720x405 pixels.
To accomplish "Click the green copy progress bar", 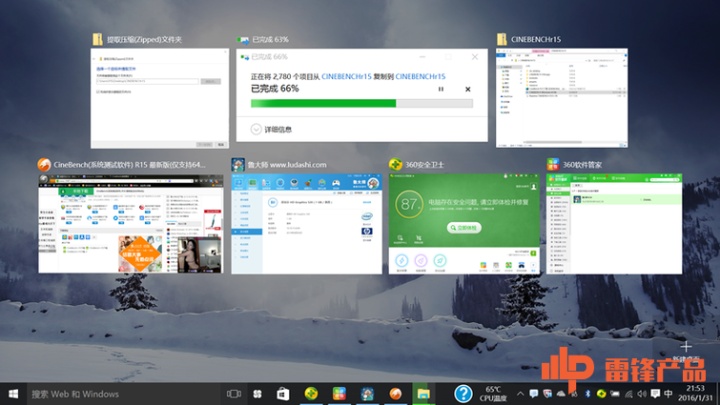I will click(361, 103).
